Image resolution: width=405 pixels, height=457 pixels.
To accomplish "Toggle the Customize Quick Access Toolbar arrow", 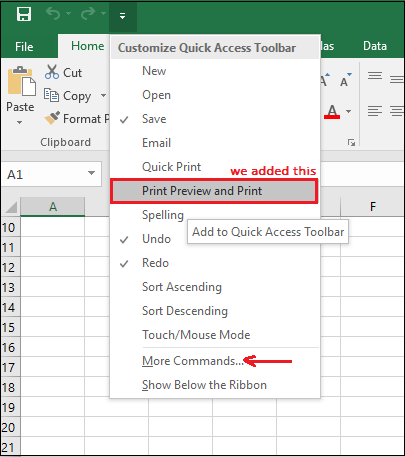I will (123, 16).
